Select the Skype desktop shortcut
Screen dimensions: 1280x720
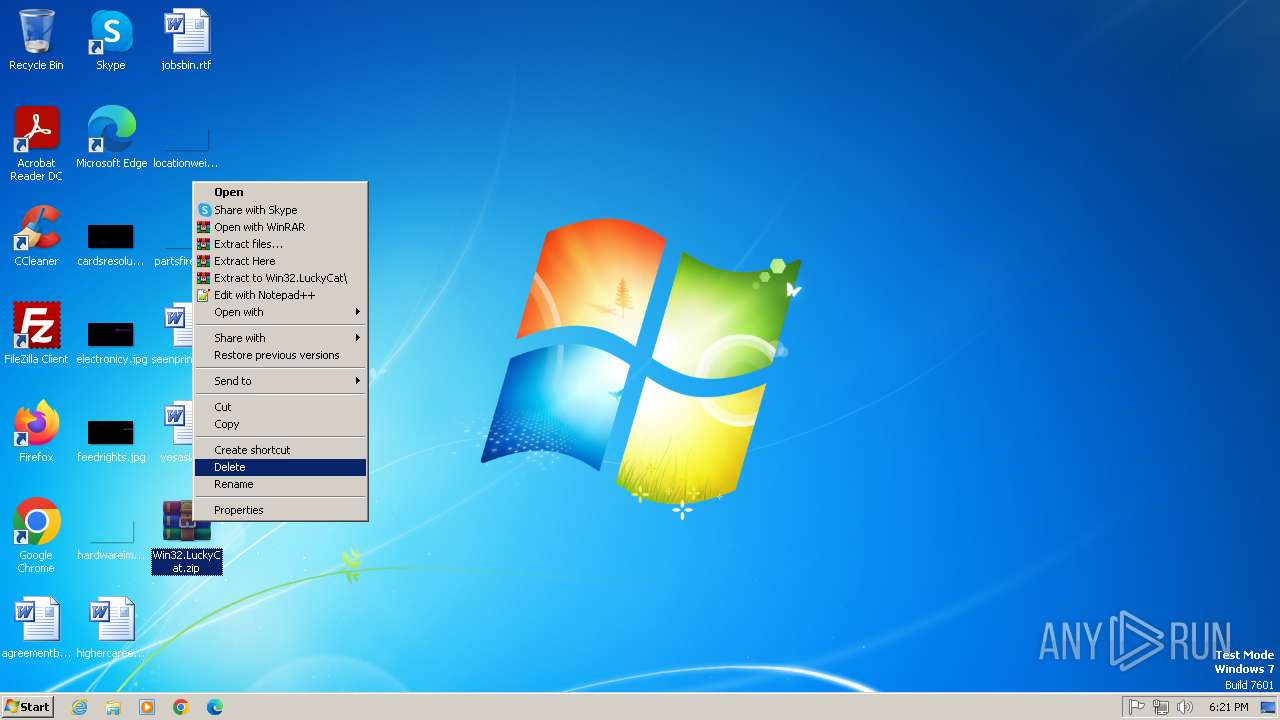111,40
